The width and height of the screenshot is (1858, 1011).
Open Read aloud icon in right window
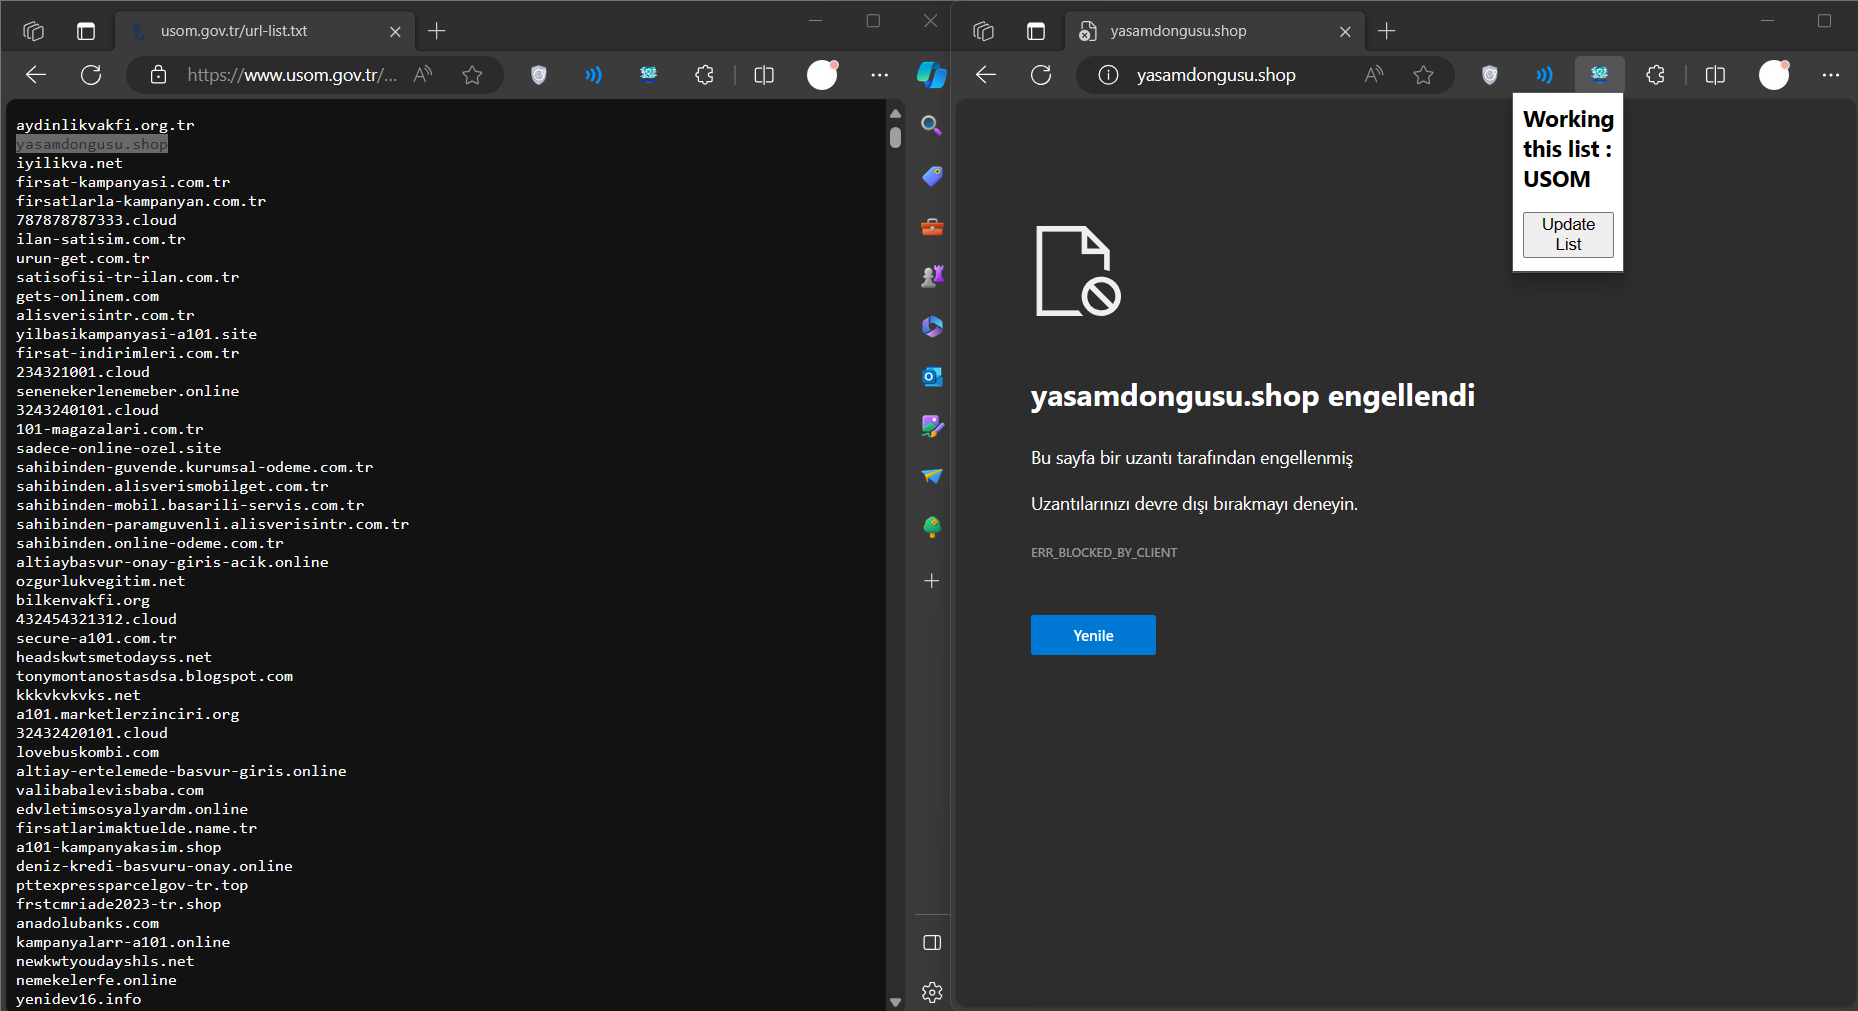(x=1374, y=75)
